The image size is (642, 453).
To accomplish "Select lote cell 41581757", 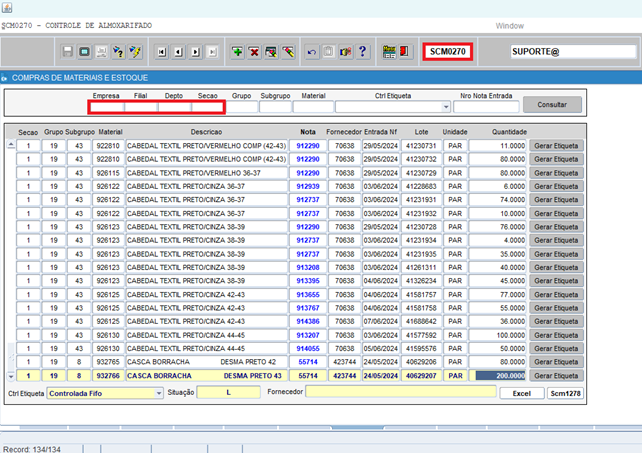I will 421,294.
